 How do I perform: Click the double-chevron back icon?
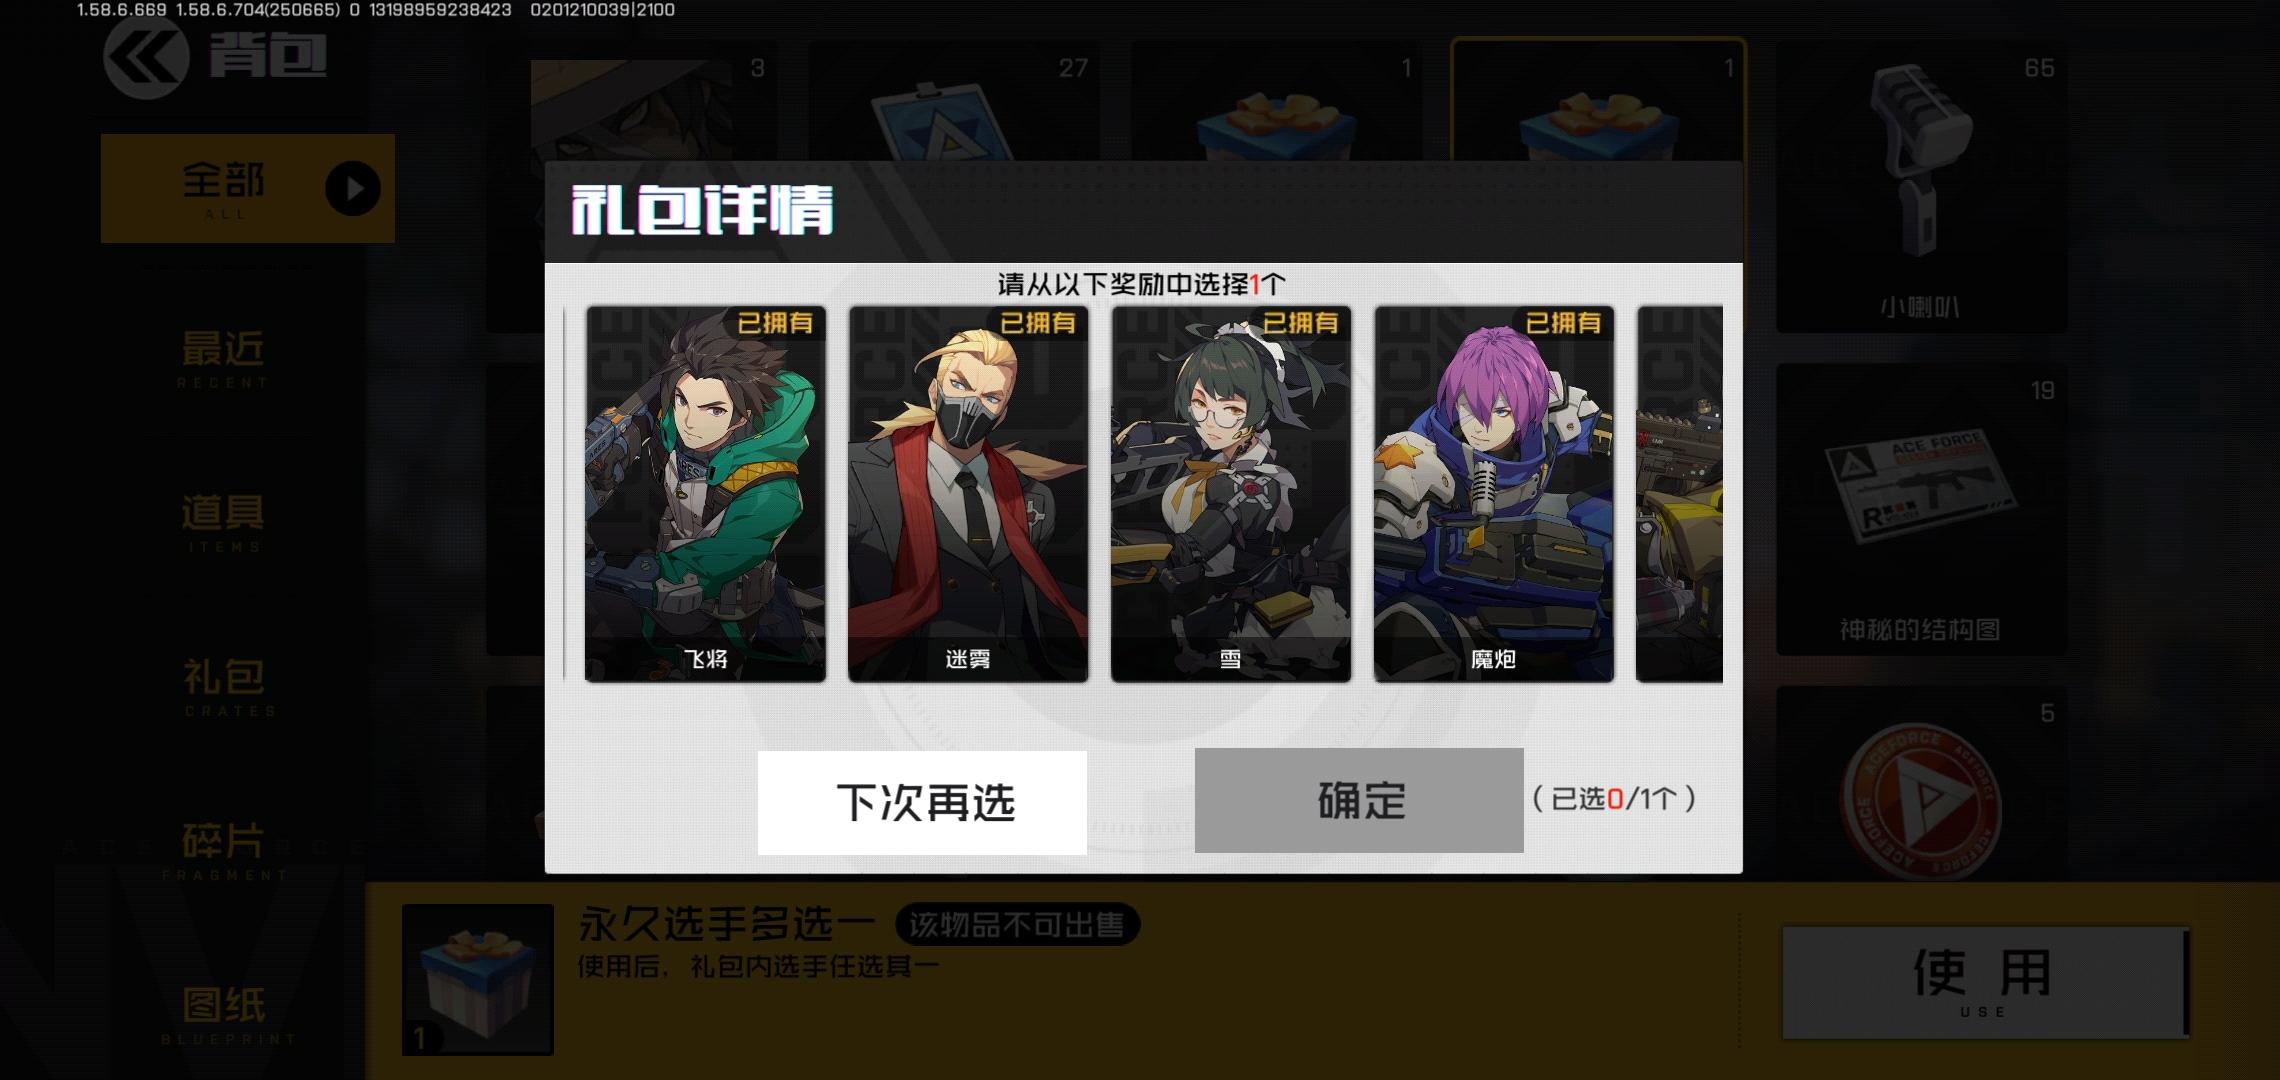[146, 58]
